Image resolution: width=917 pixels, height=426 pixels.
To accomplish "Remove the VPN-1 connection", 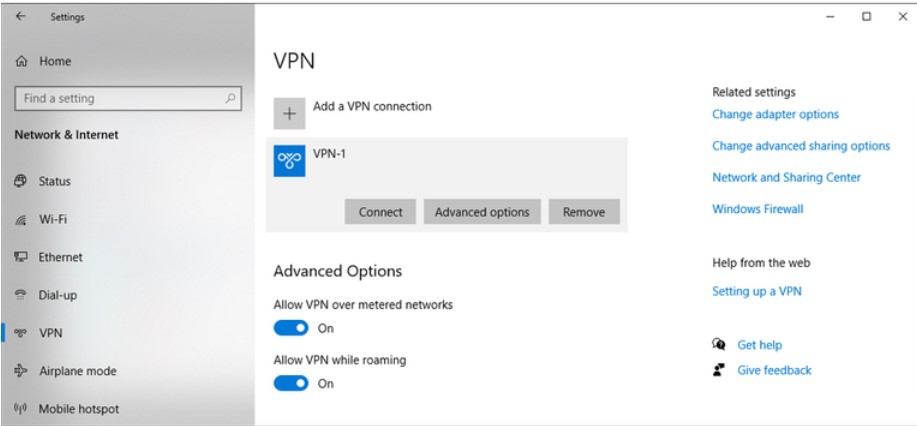I will click(x=584, y=212).
